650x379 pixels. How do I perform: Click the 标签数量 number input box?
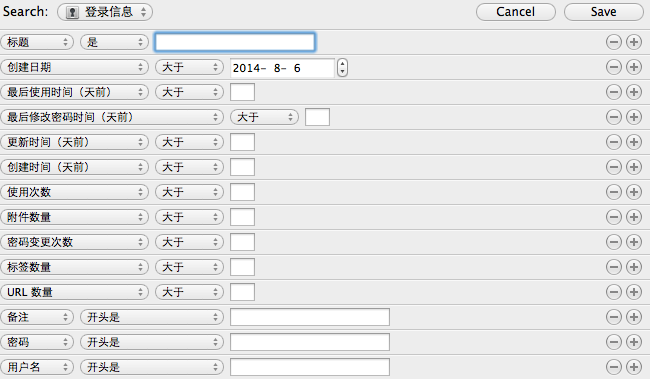point(243,267)
